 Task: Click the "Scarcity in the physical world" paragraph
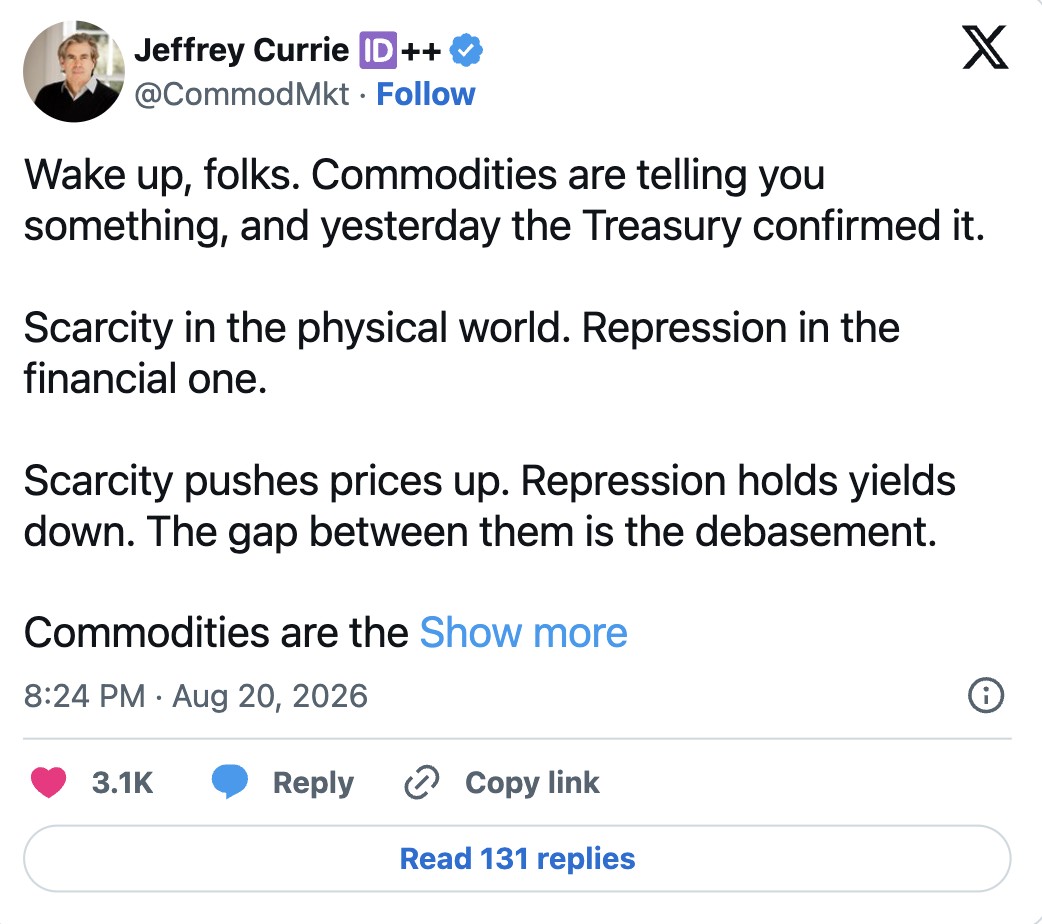[462, 353]
